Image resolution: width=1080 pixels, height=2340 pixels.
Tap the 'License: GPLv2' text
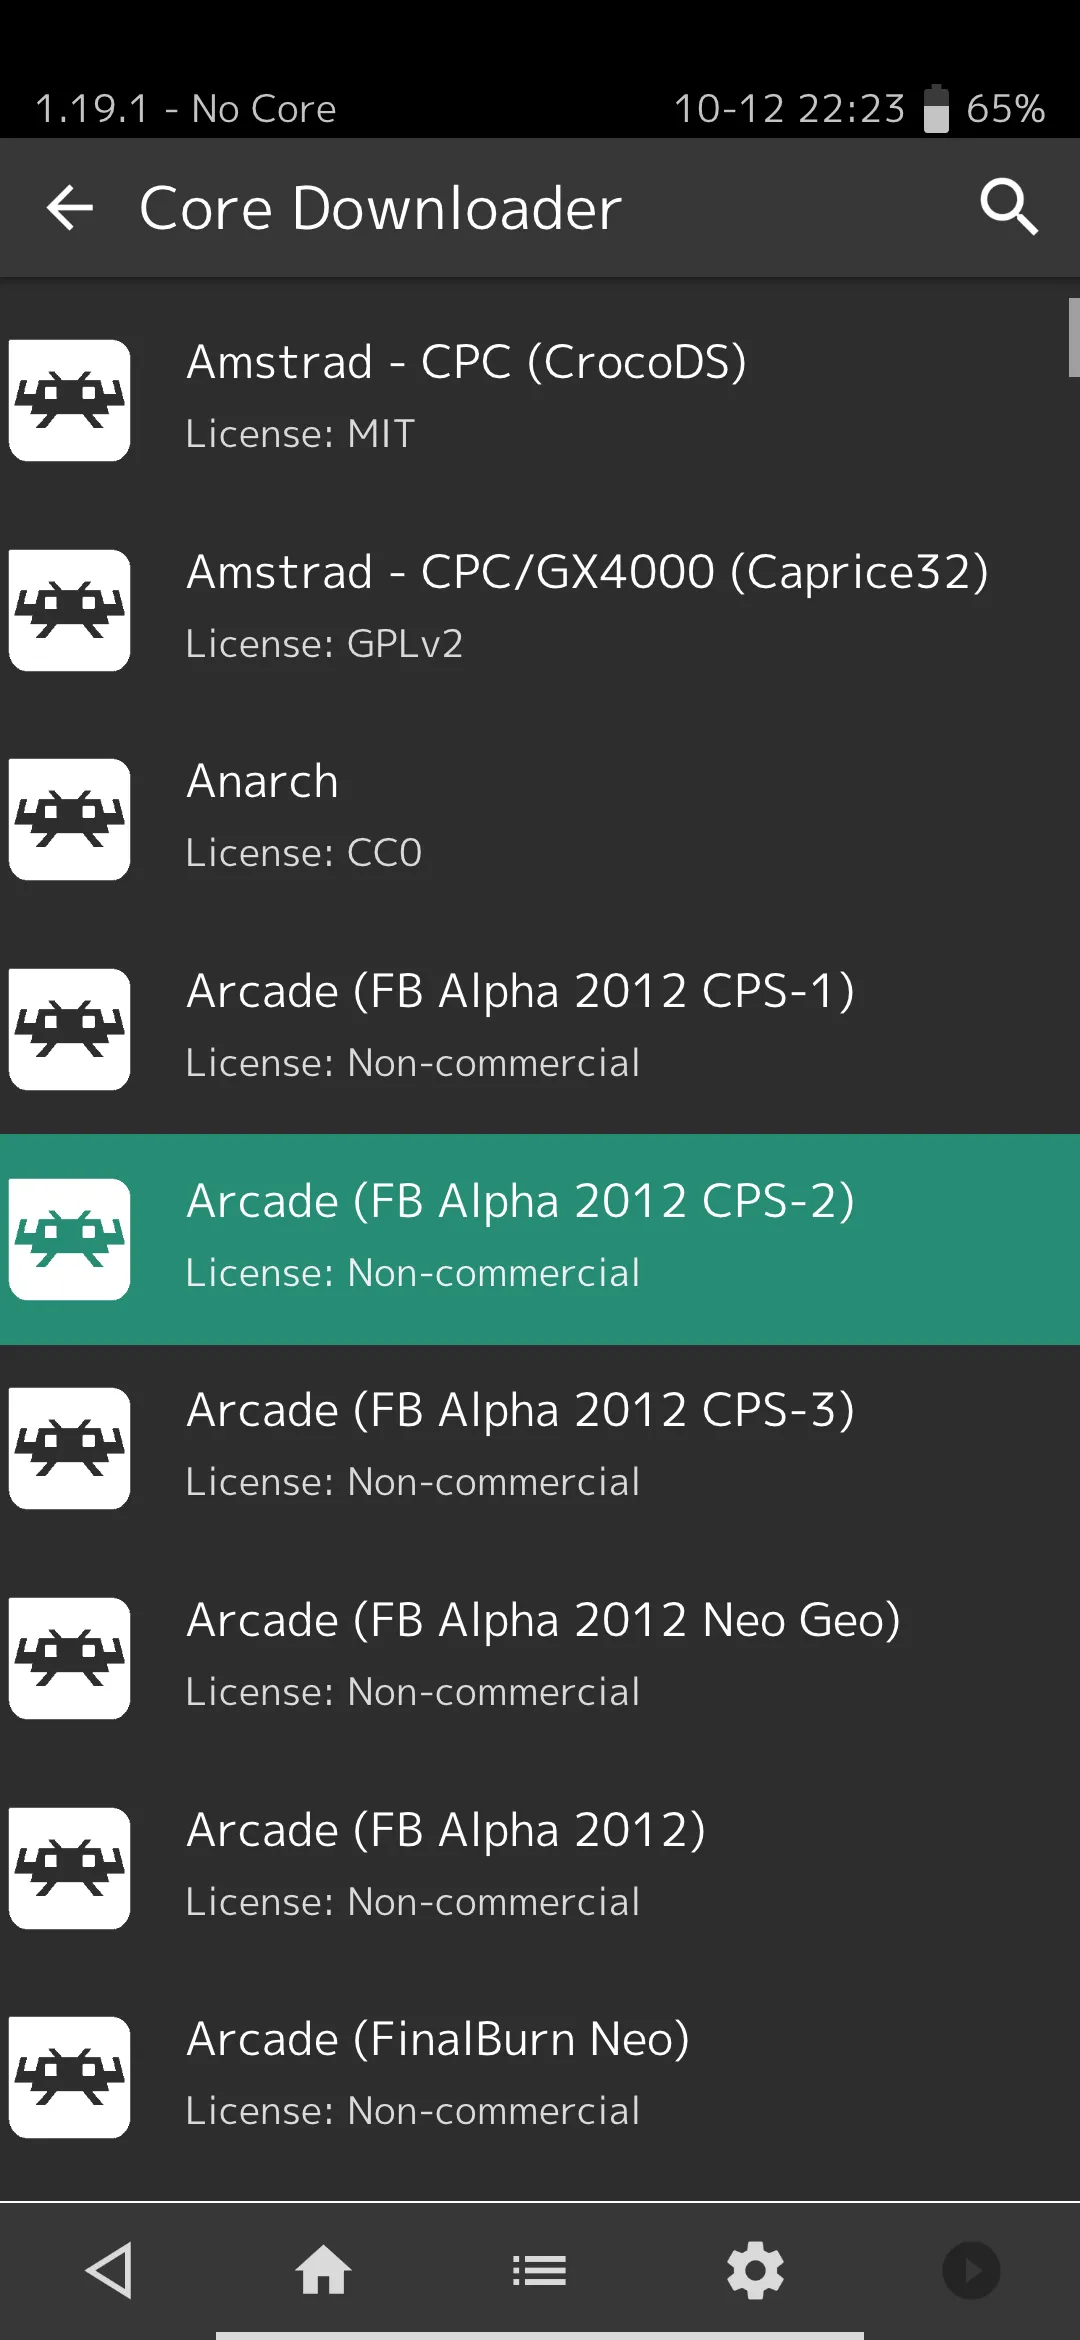325,644
